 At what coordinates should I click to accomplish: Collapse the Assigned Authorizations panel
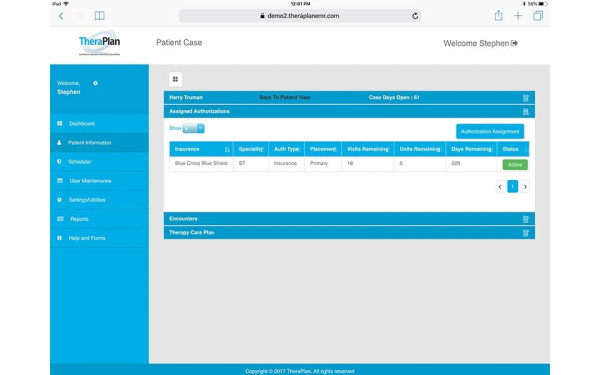pyautogui.click(x=526, y=112)
